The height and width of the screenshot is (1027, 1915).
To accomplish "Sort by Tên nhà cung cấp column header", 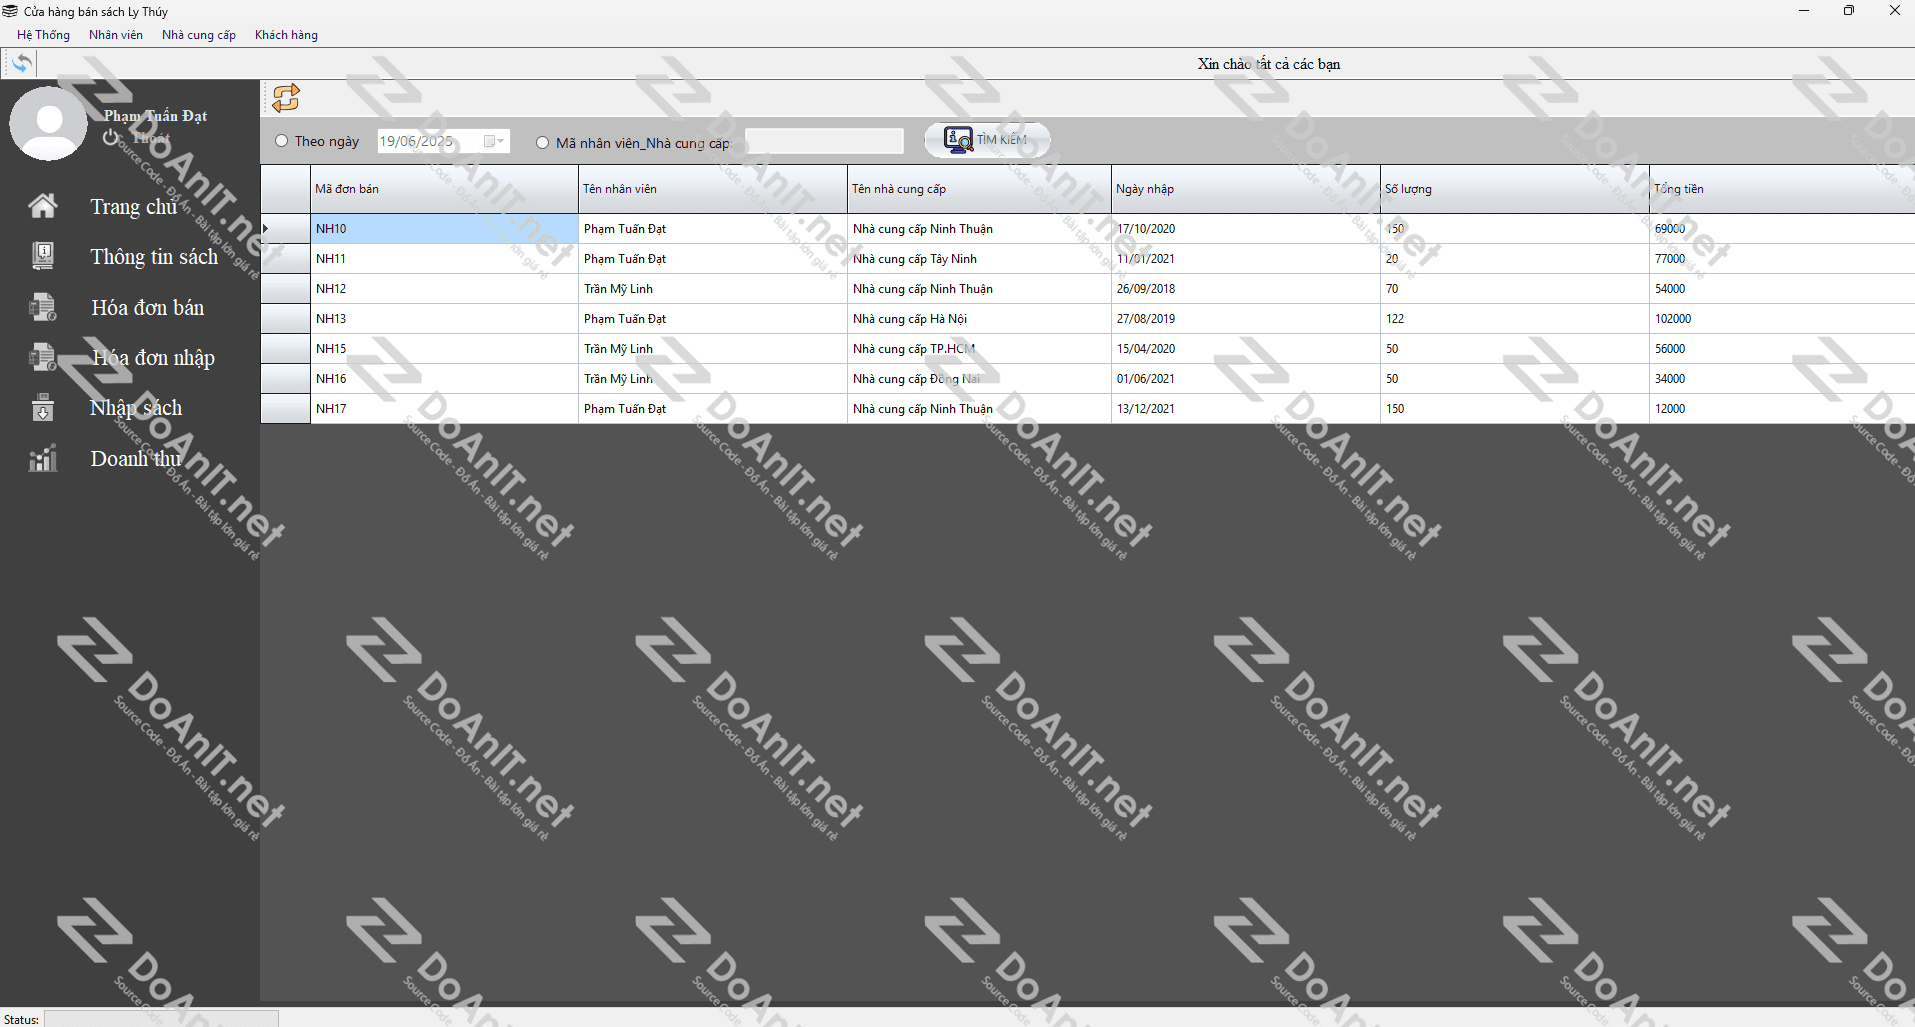I will [979, 189].
